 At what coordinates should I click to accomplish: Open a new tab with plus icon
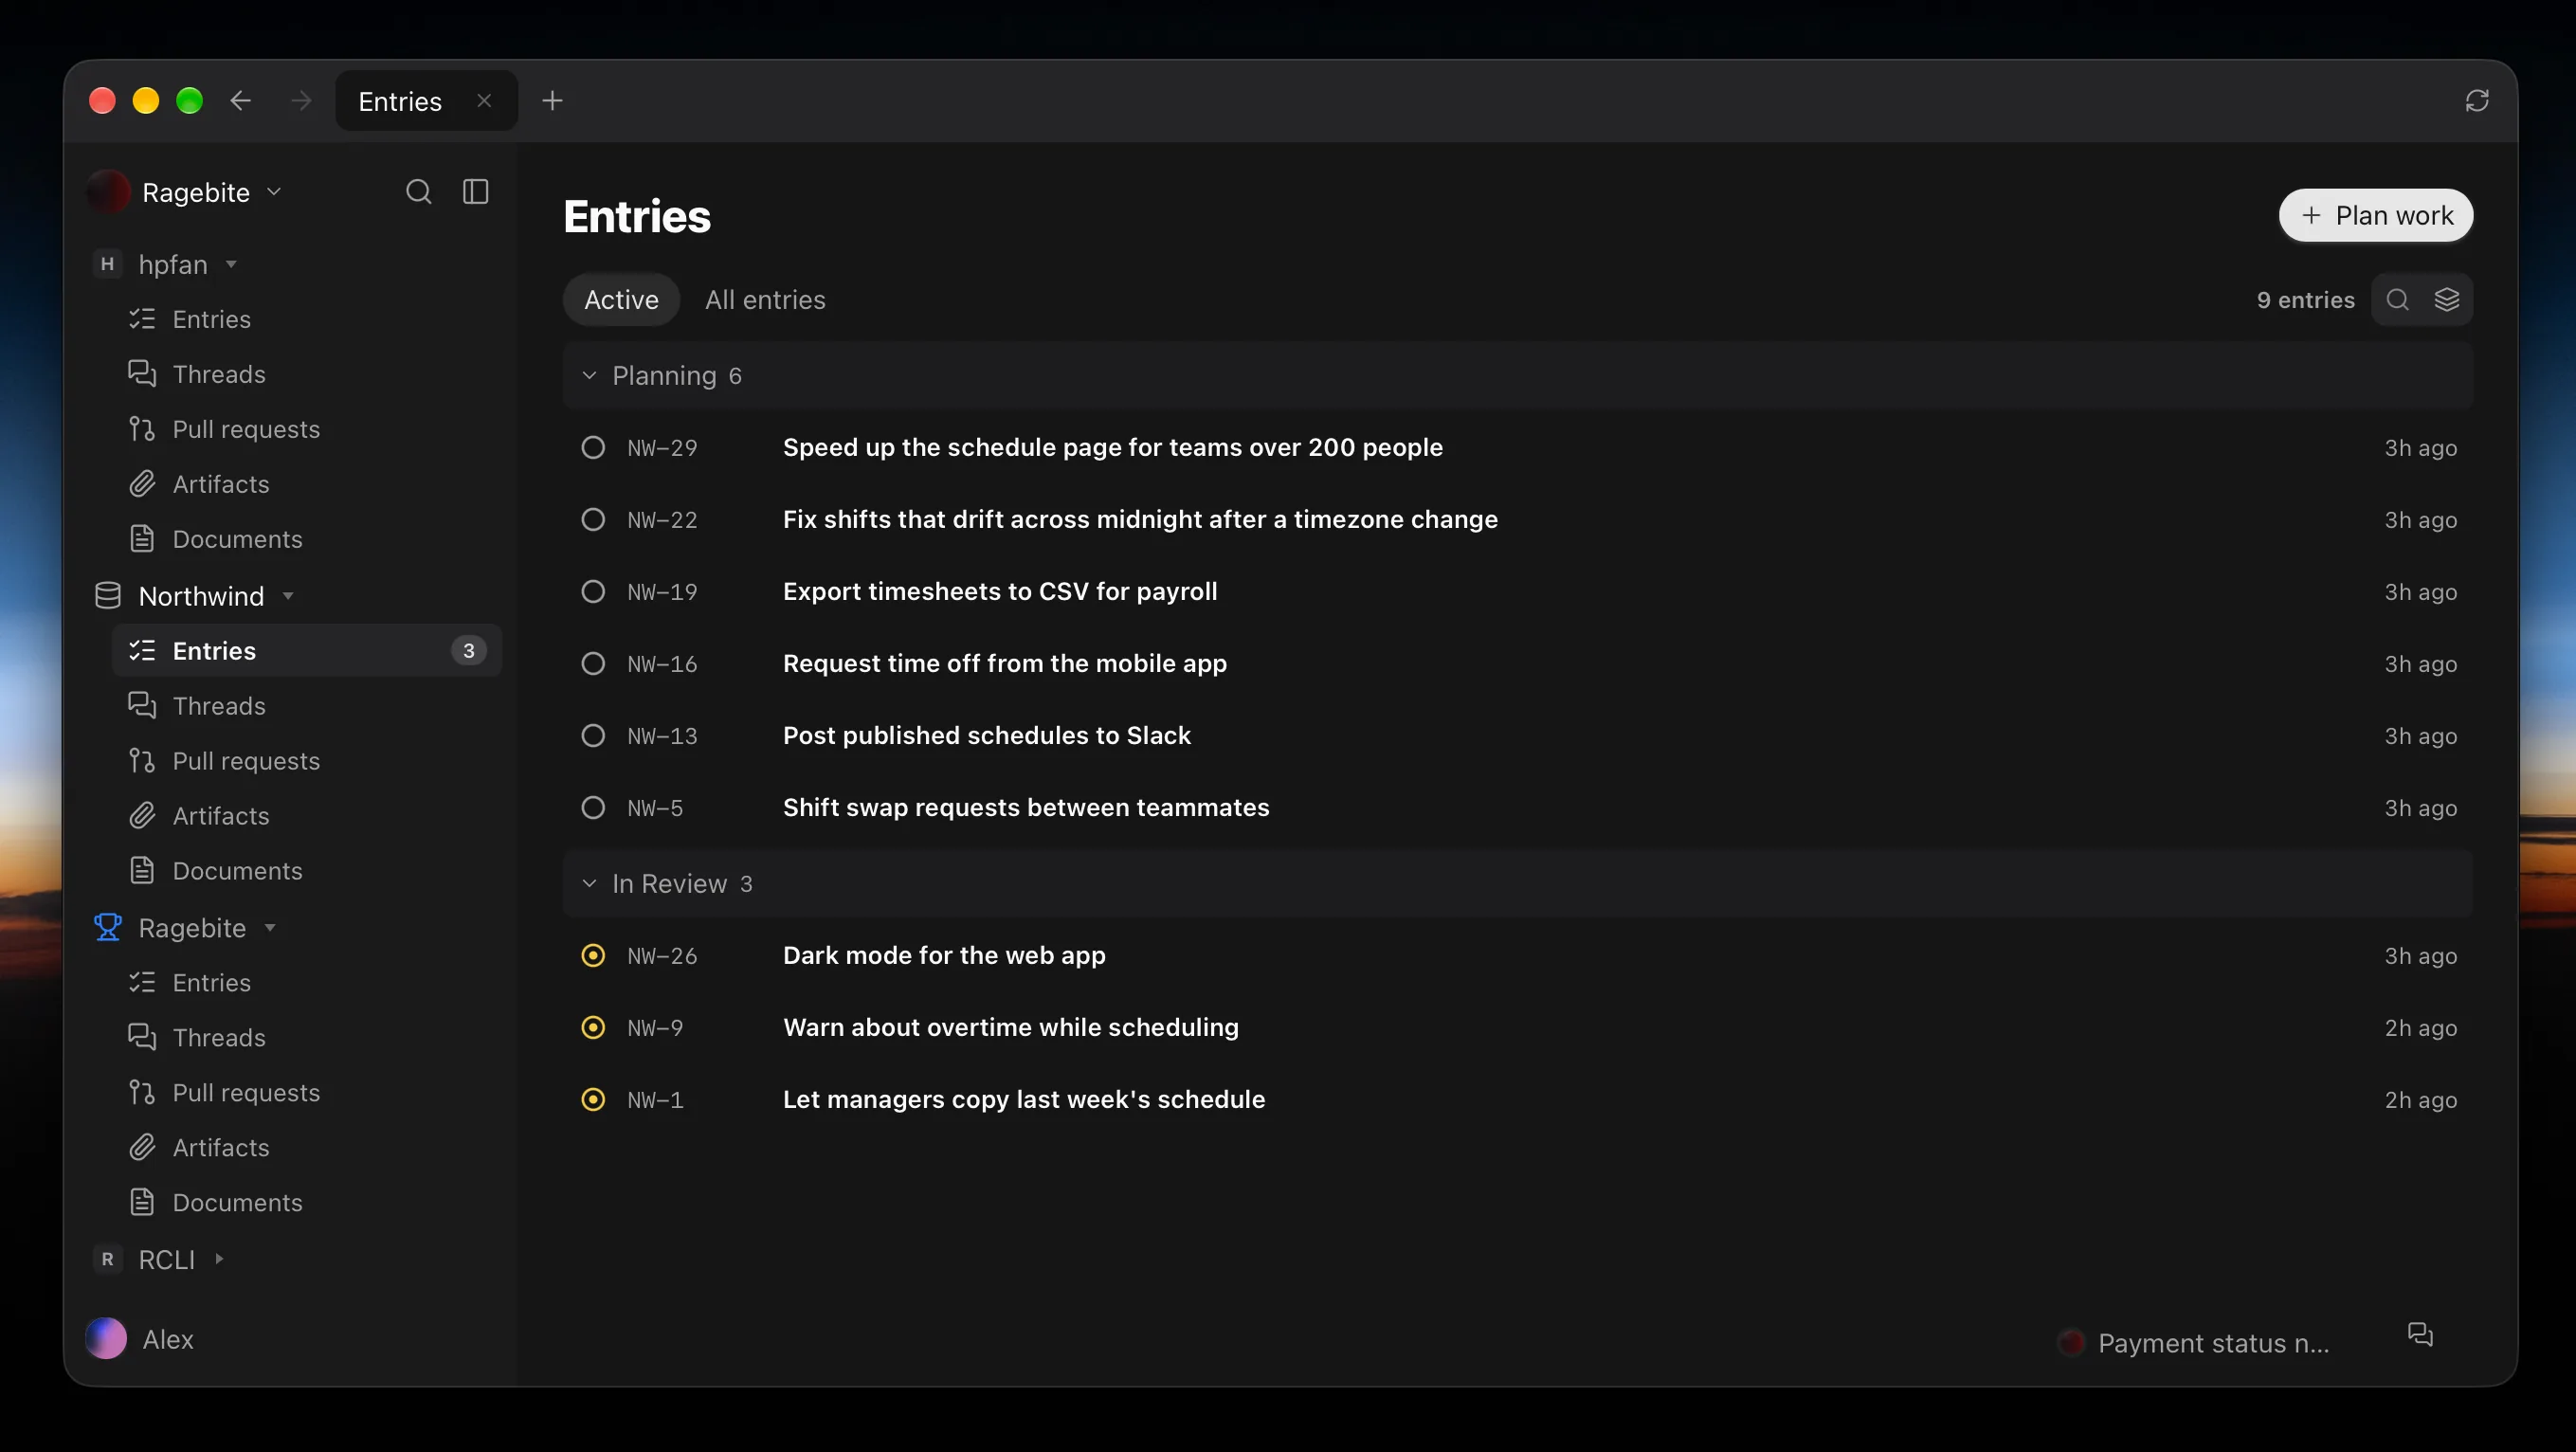552,101
